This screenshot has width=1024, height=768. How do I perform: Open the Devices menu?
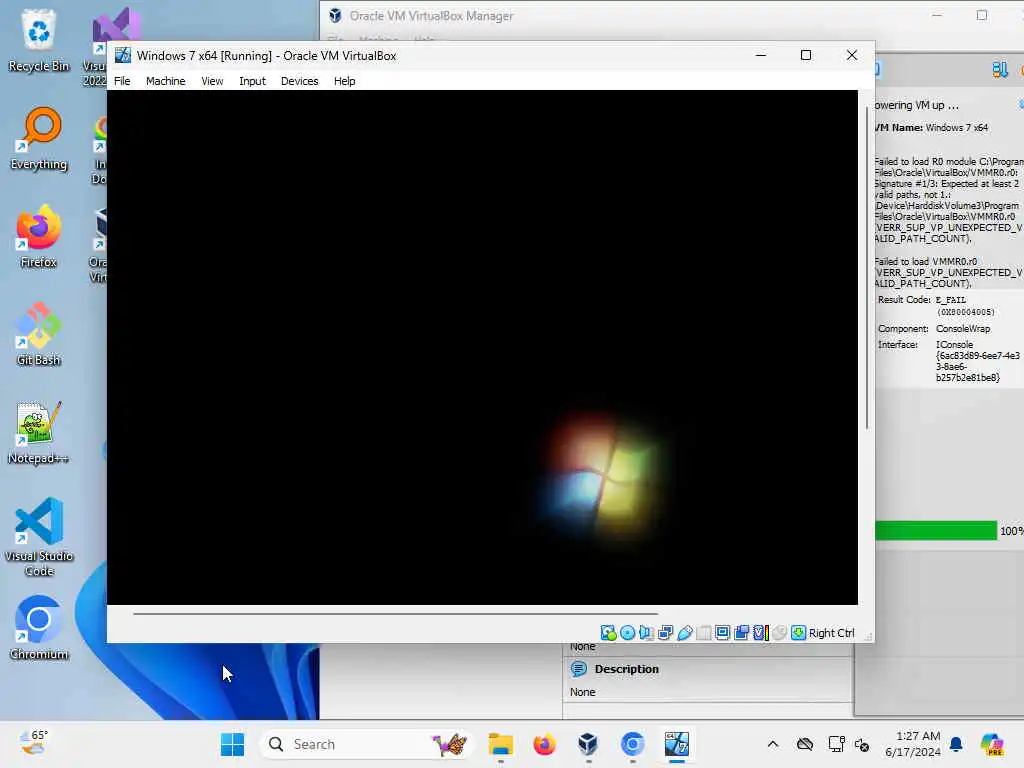[300, 81]
